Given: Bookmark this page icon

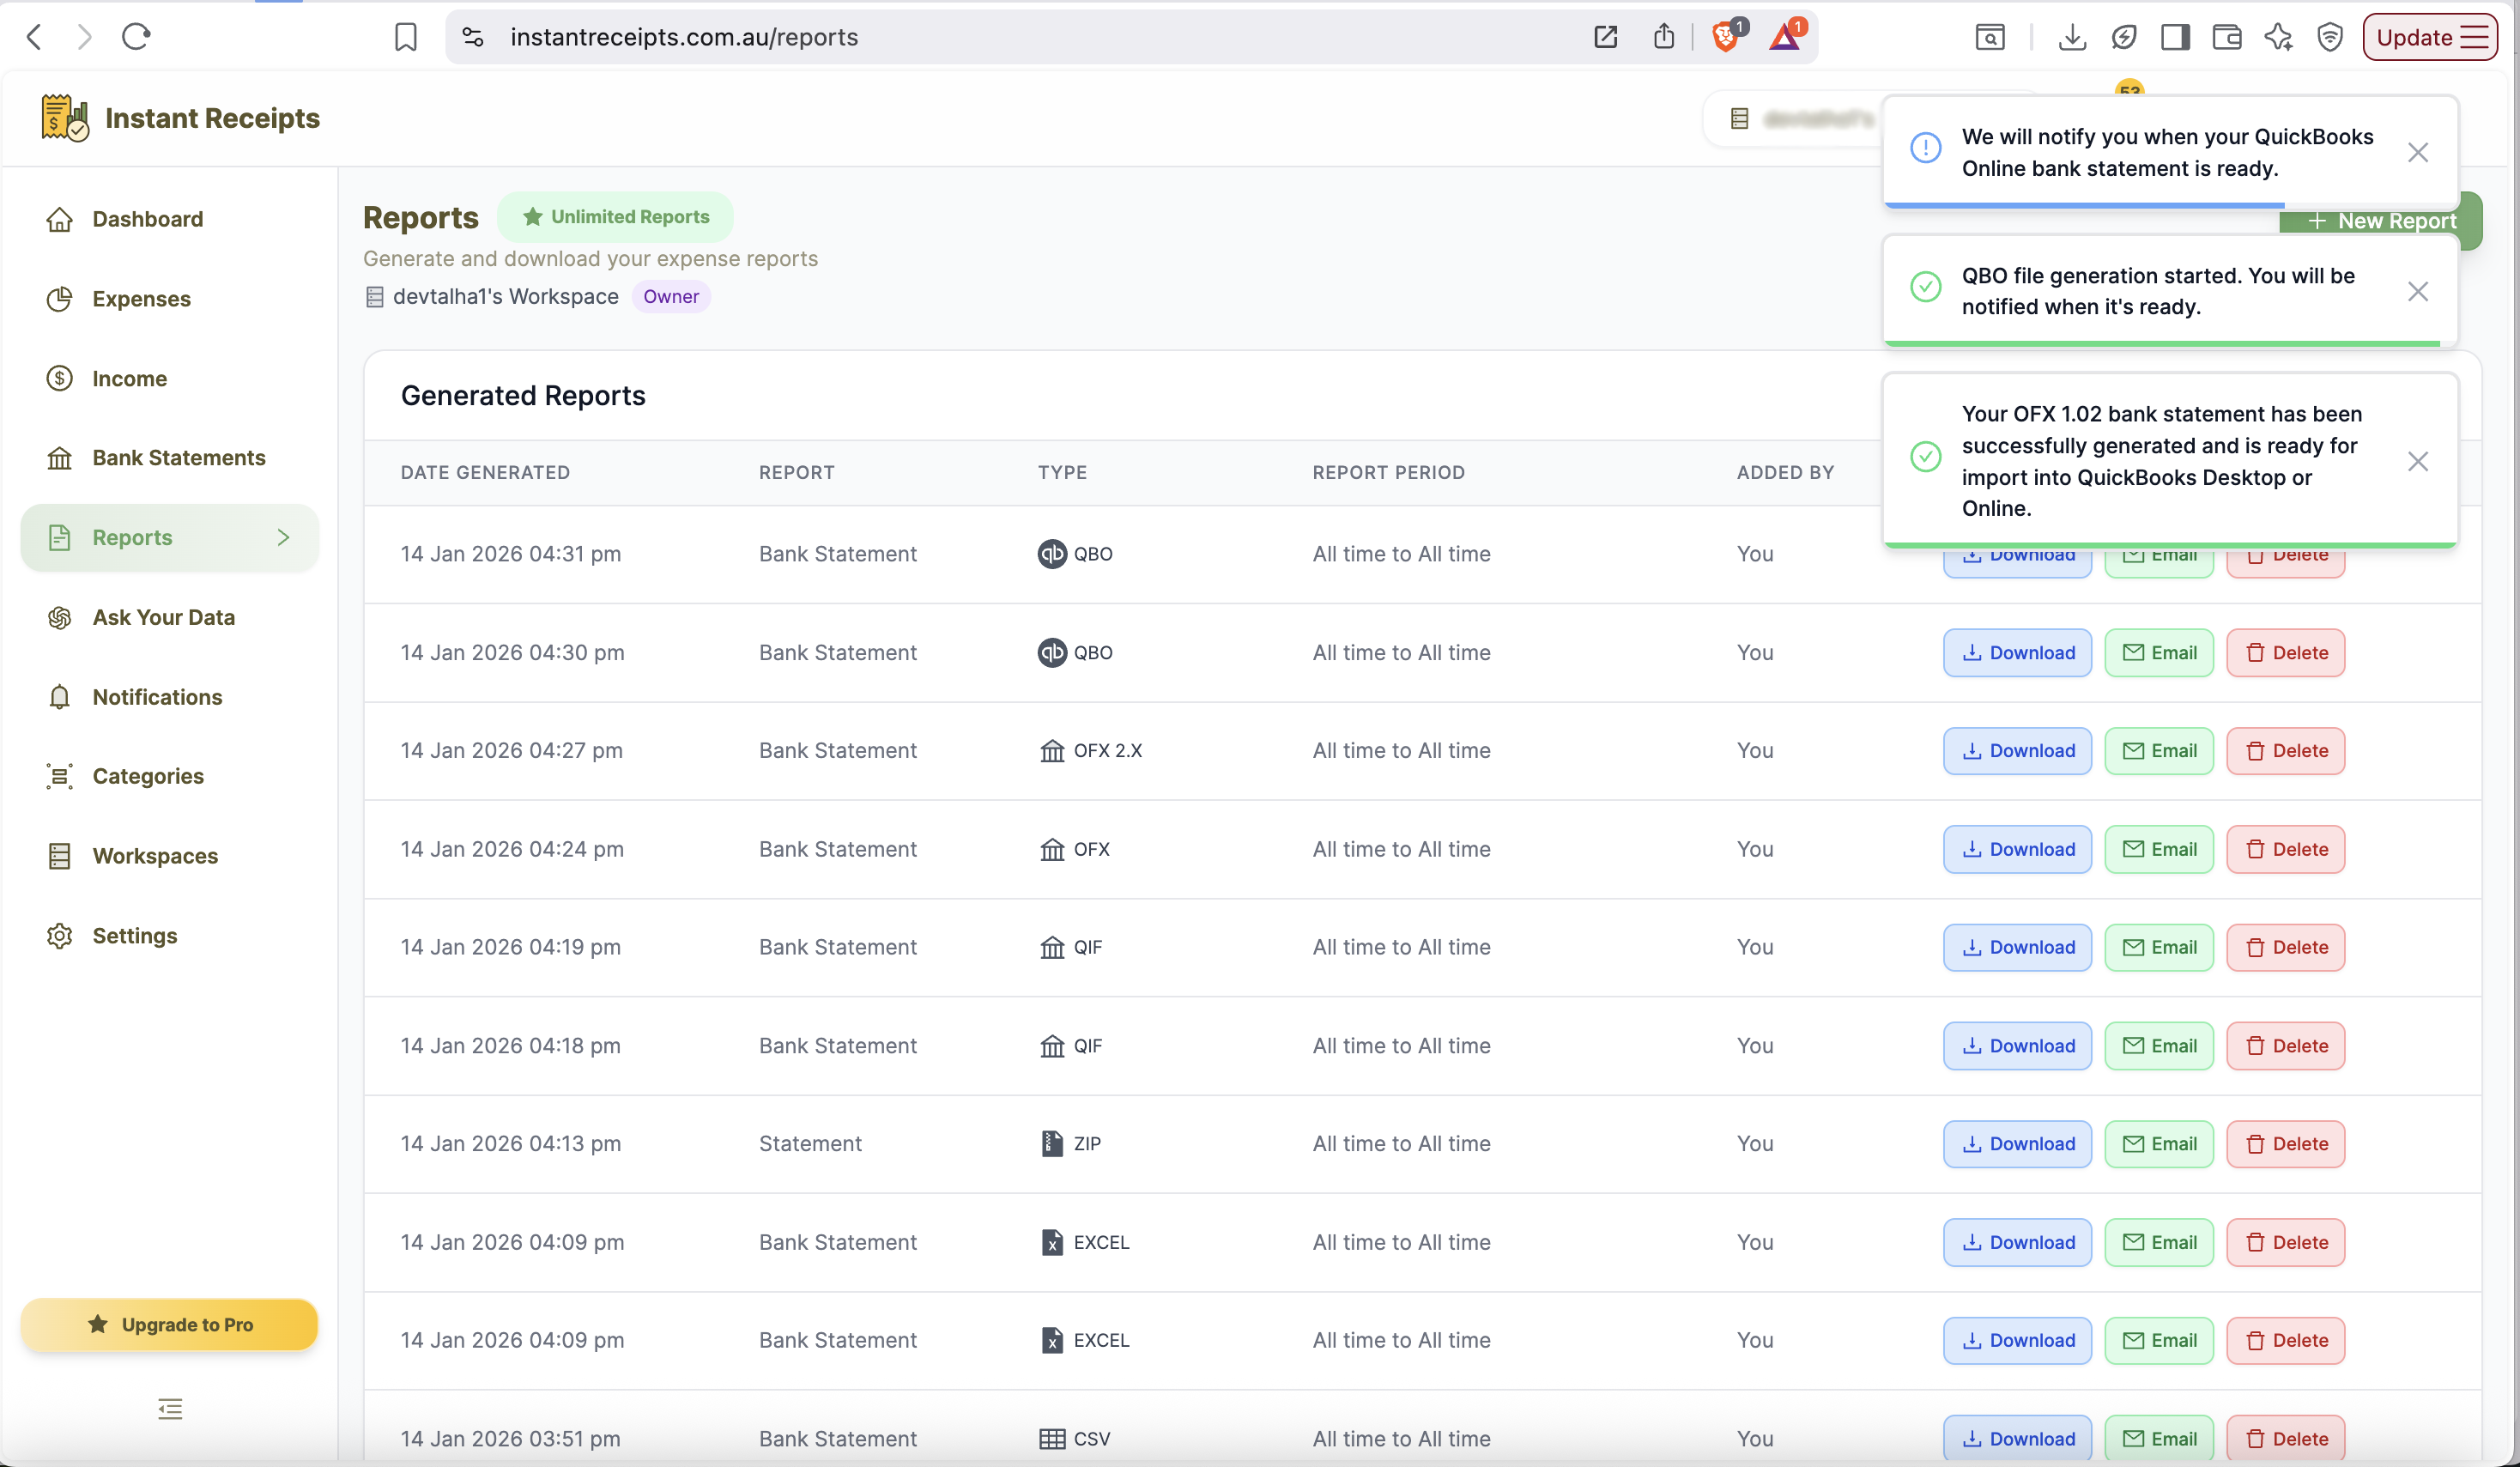Looking at the screenshot, I should point(405,37).
